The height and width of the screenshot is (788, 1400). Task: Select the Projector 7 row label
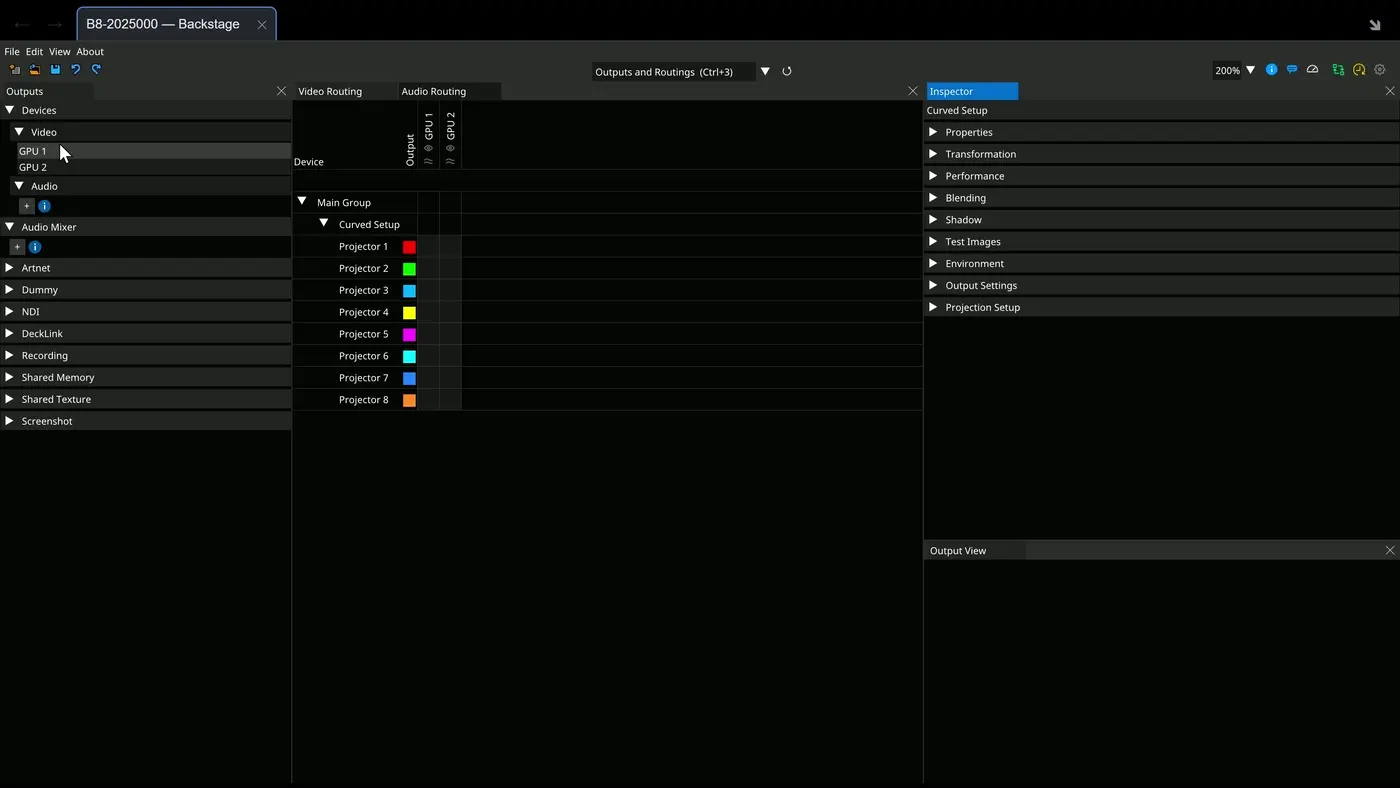(x=363, y=378)
